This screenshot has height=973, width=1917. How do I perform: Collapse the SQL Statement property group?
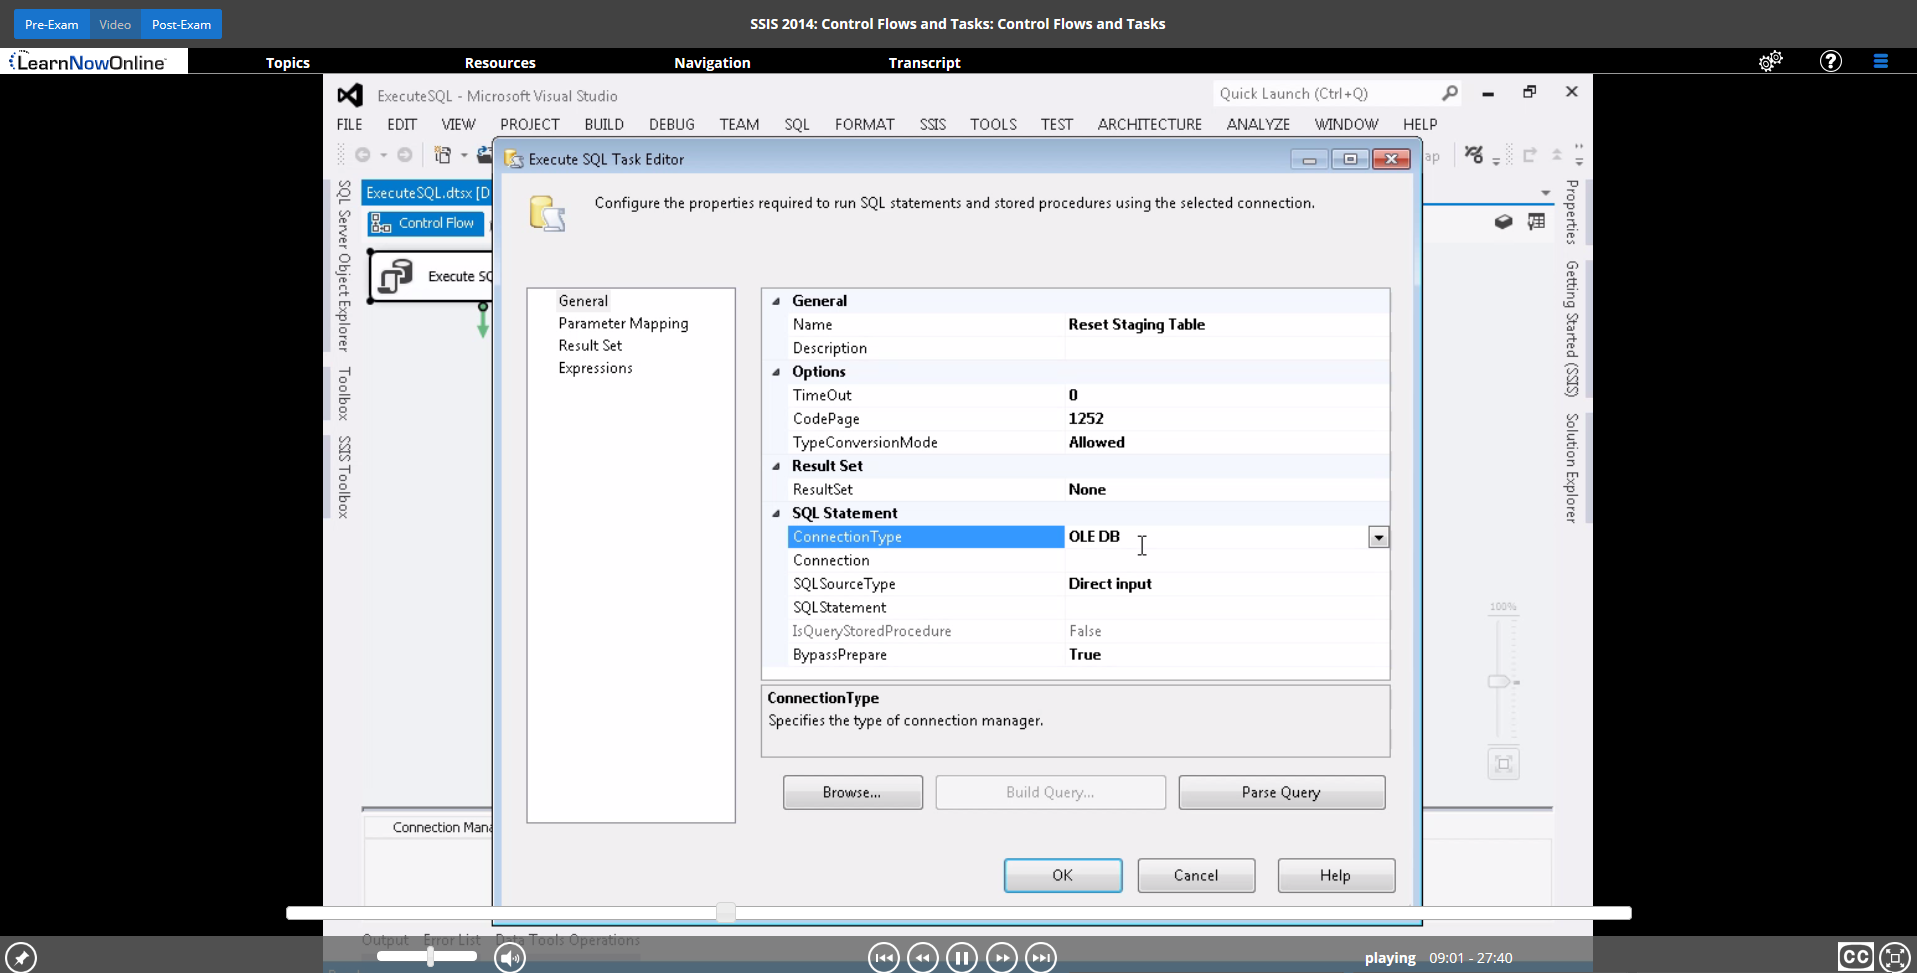pos(776,513)
